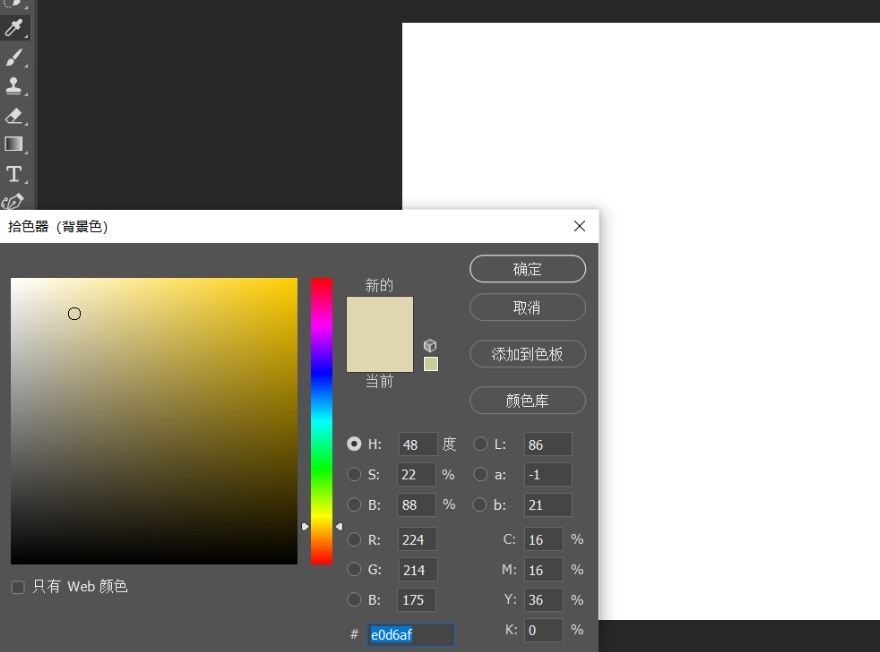Click the out-of-gamut warning cube icon
The image size is (880, 652).
pyautogui.click(x=429, y=344)
